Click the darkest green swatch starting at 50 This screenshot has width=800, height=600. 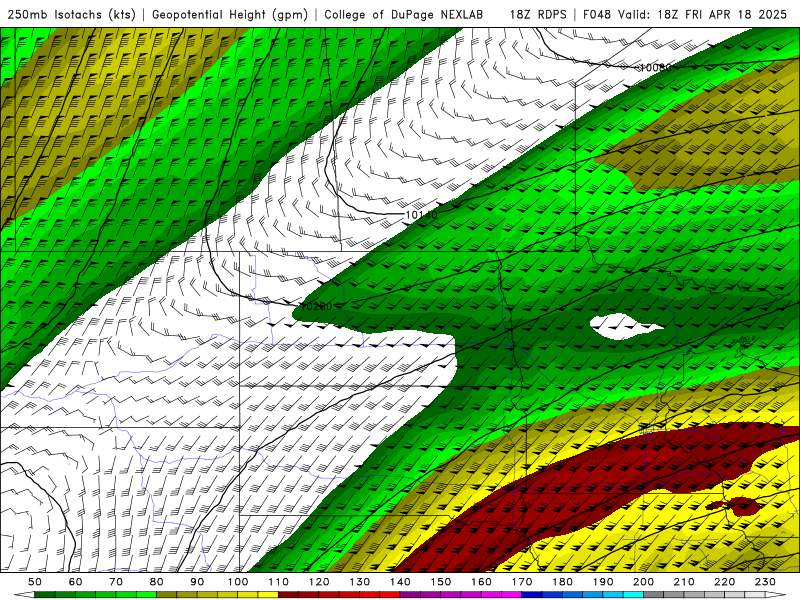click(44, 595)
